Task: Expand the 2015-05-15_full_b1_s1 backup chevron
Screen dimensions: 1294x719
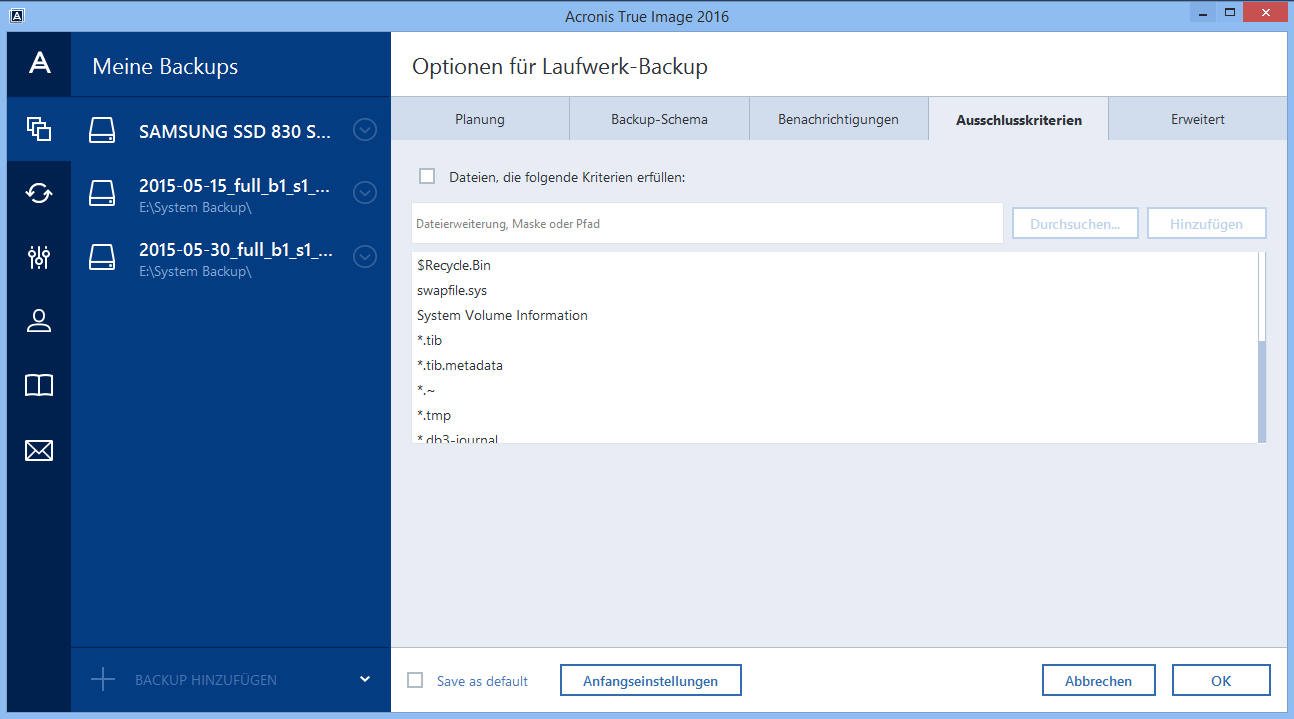Action: [365, 193]
